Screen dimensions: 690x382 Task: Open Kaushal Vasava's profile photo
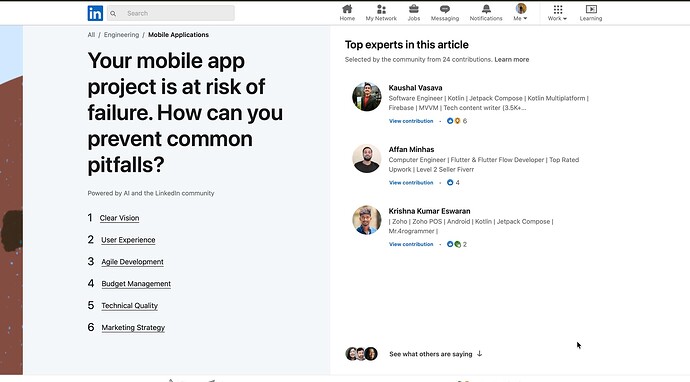[x=367, y=97]
